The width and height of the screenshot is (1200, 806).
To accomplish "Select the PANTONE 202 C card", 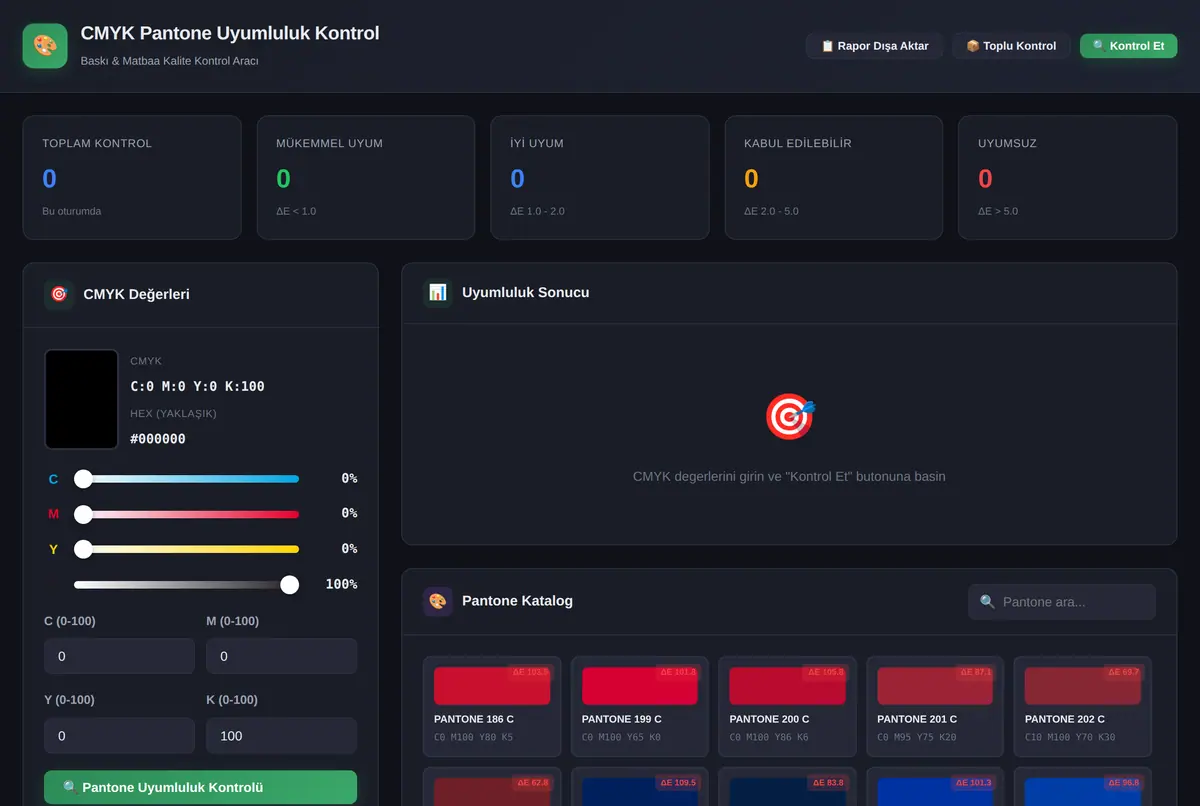I will 1083,706.
